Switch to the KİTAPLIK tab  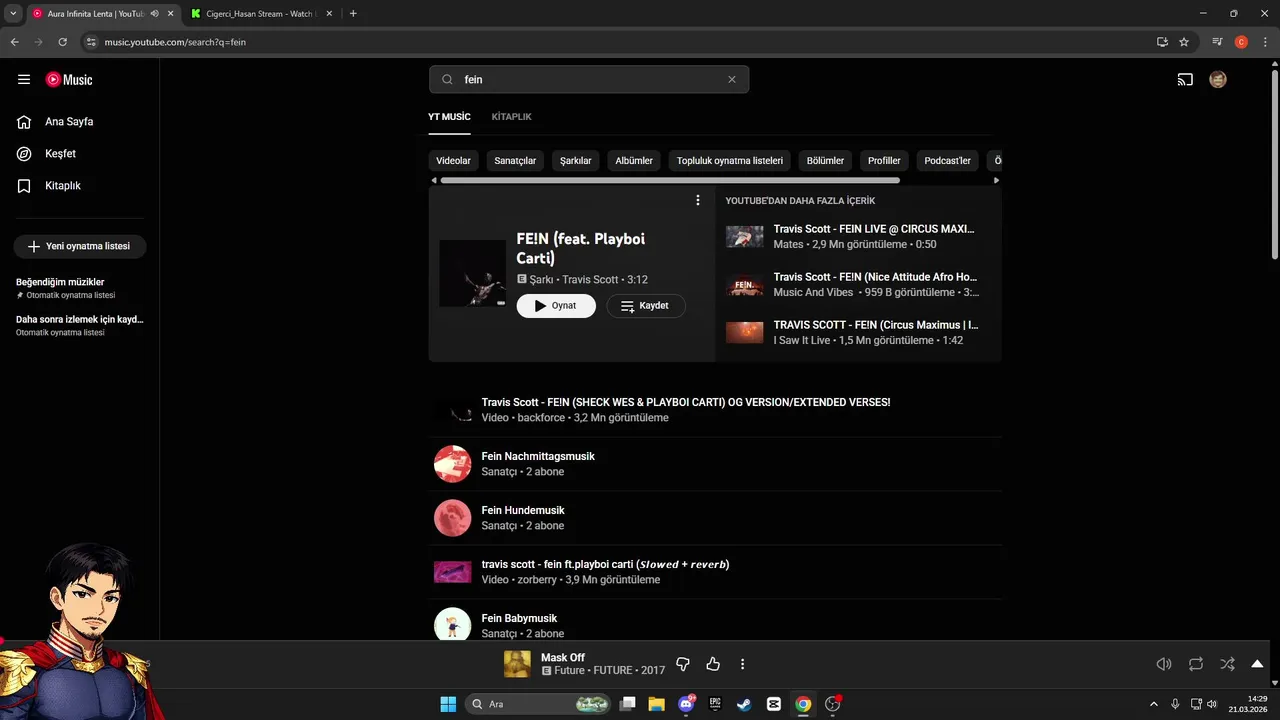pos(511,117)
